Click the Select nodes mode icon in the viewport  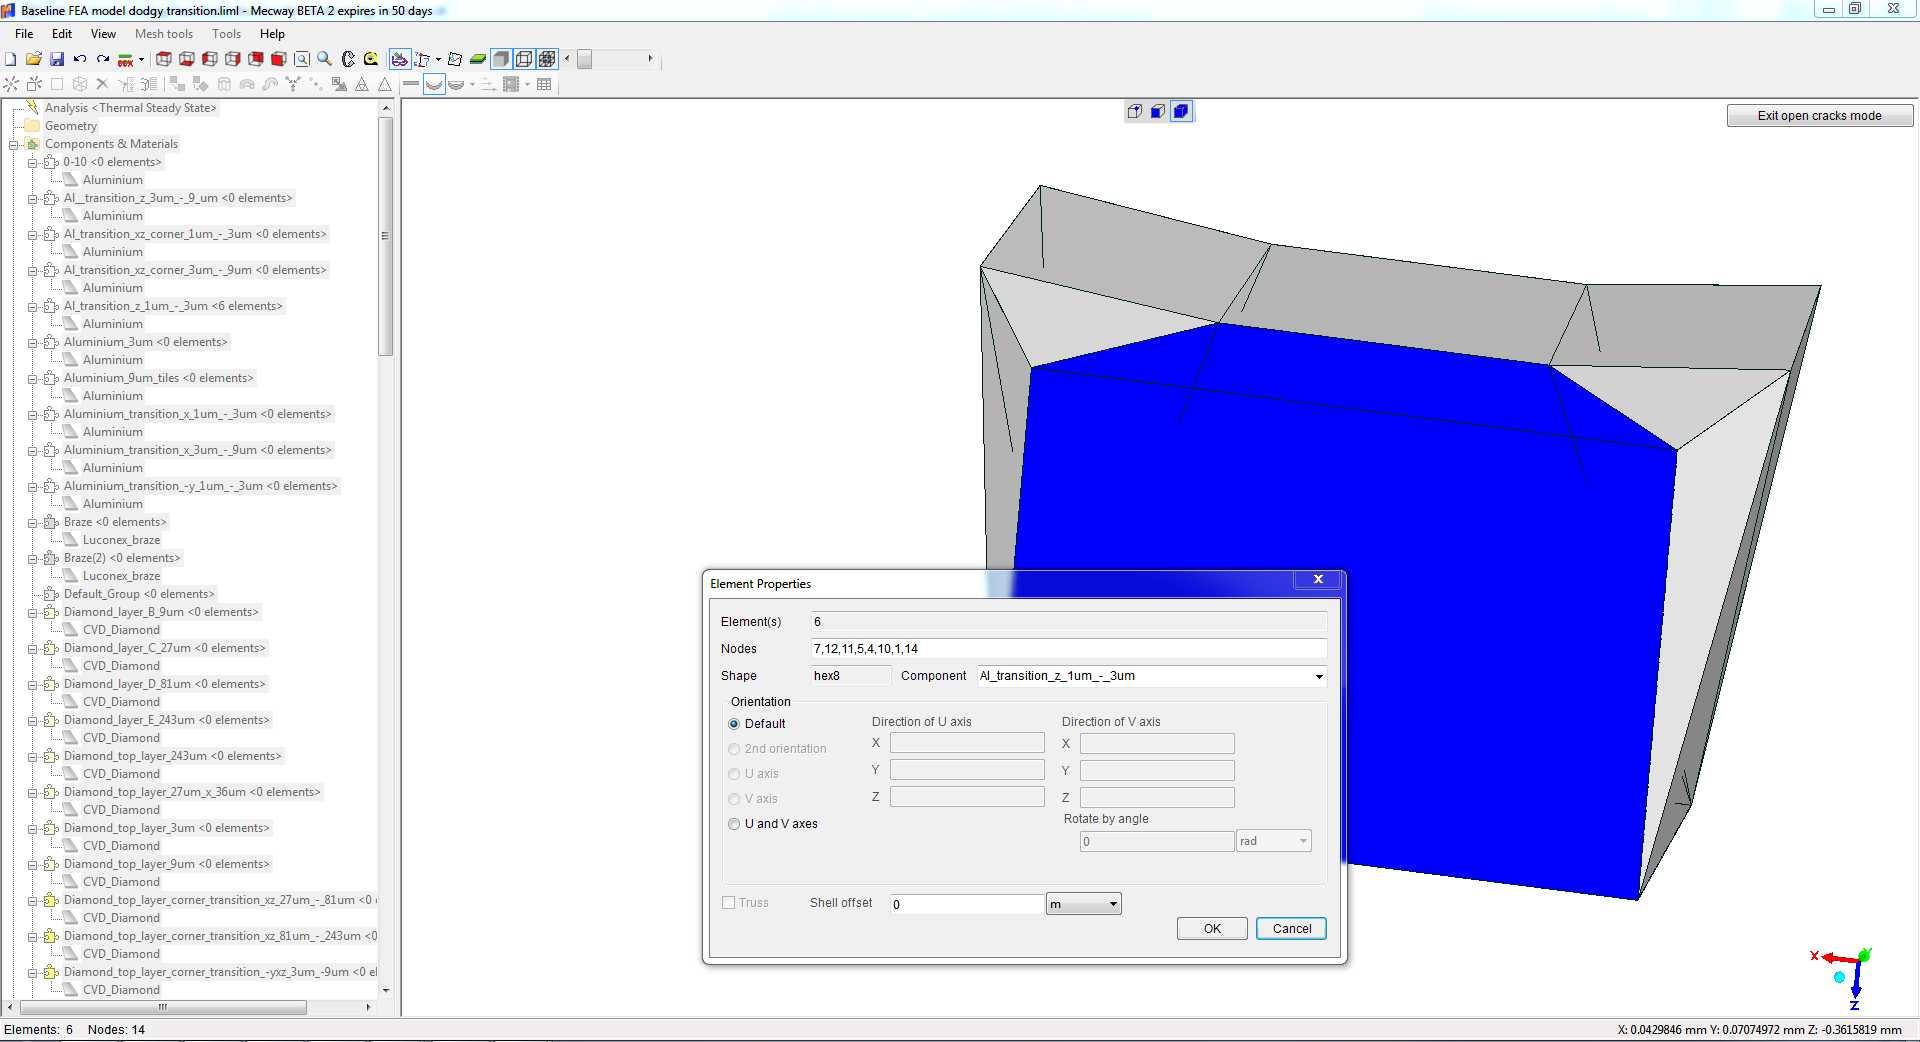tap(1135, 111)
